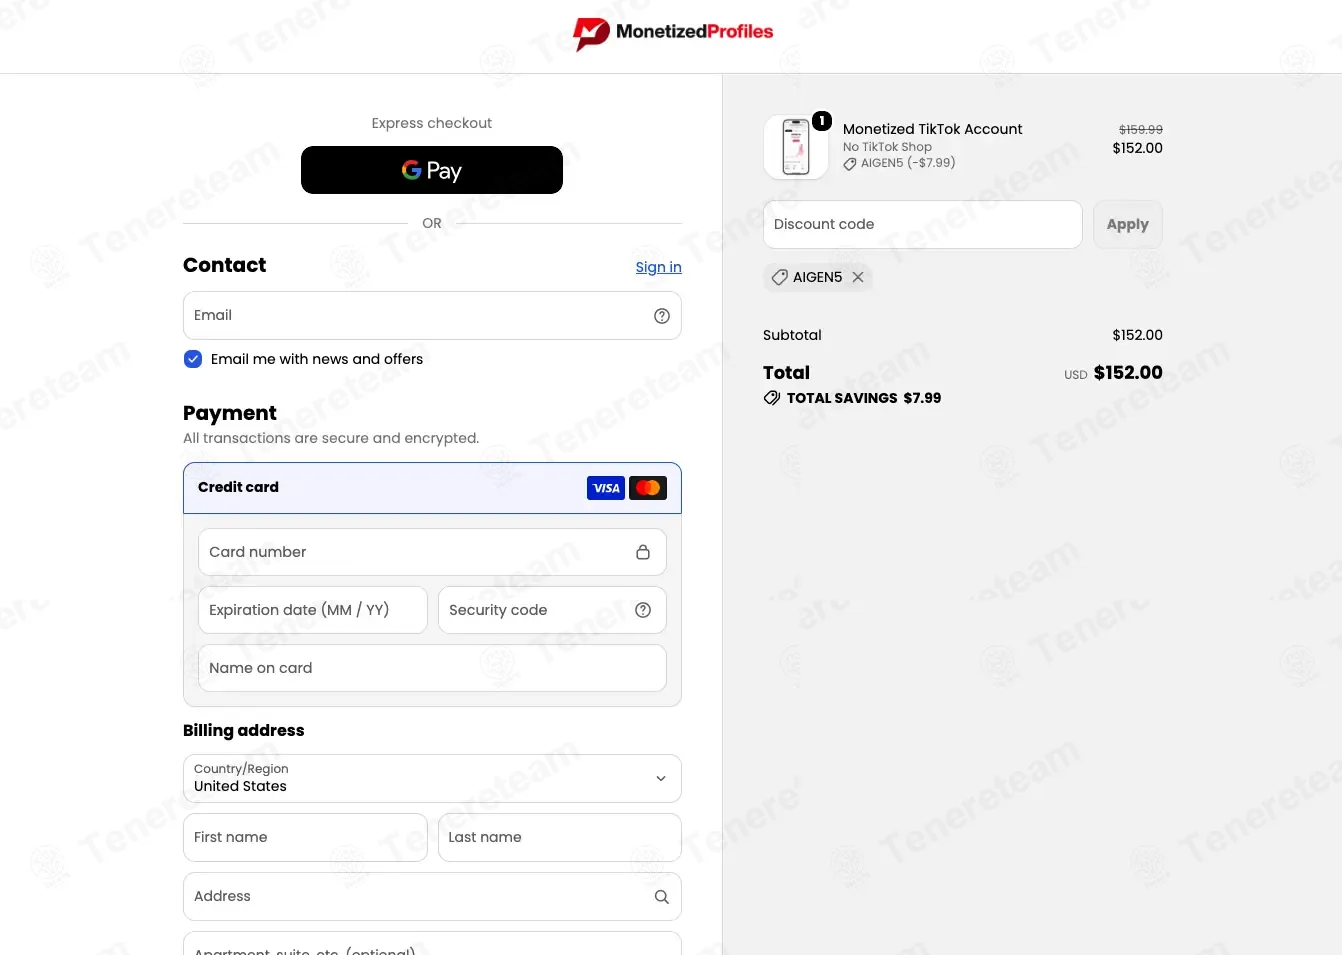Uncheck Email me with news and offers
Image resolution: width=1342 pixels, height=955 pixels.
point(193,359)
